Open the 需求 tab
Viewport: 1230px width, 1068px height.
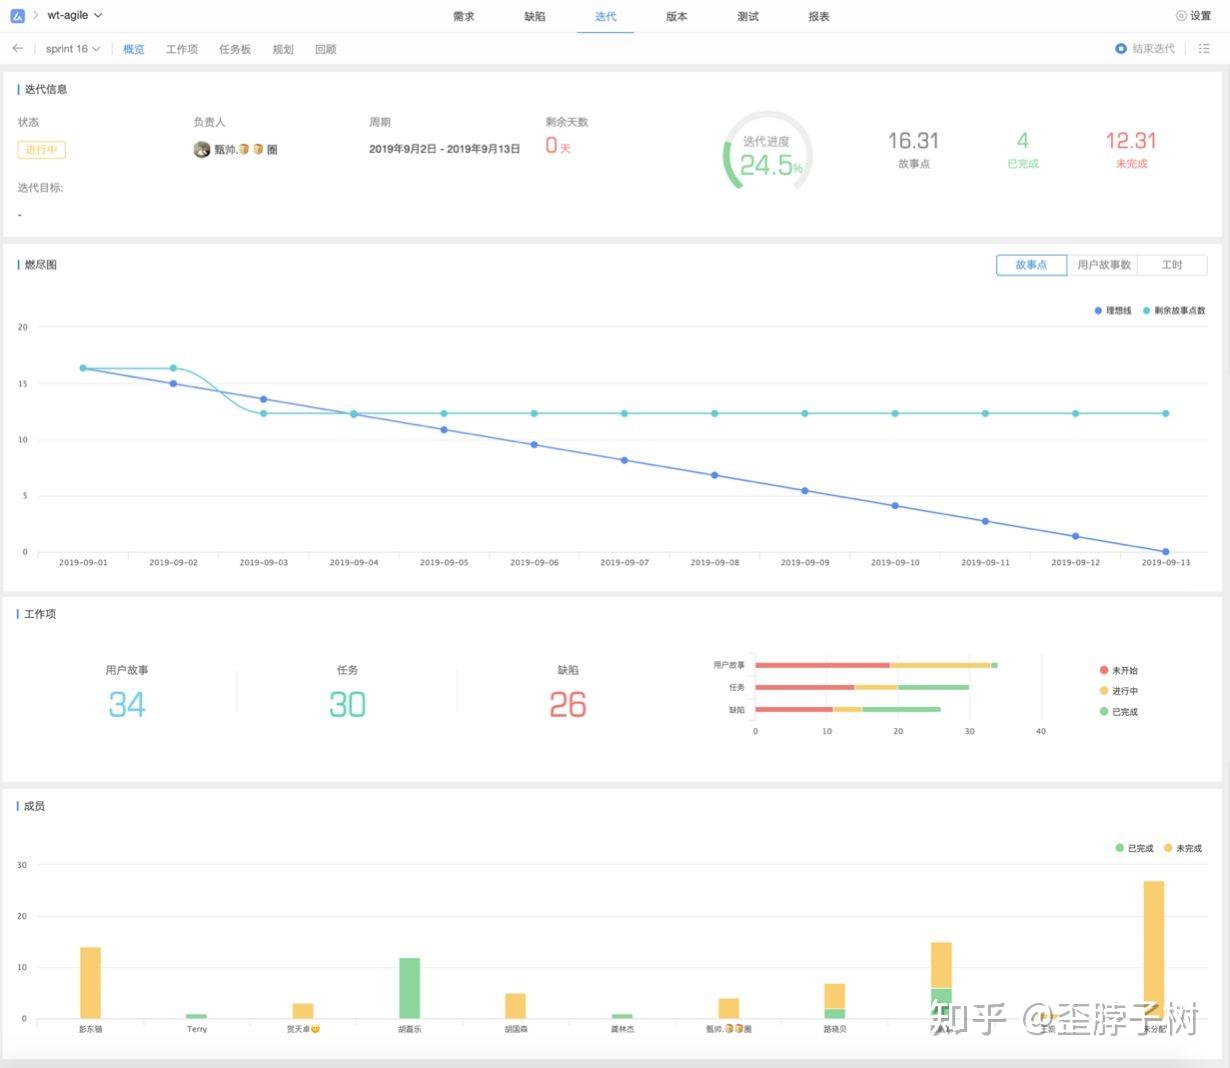[464, 17]
